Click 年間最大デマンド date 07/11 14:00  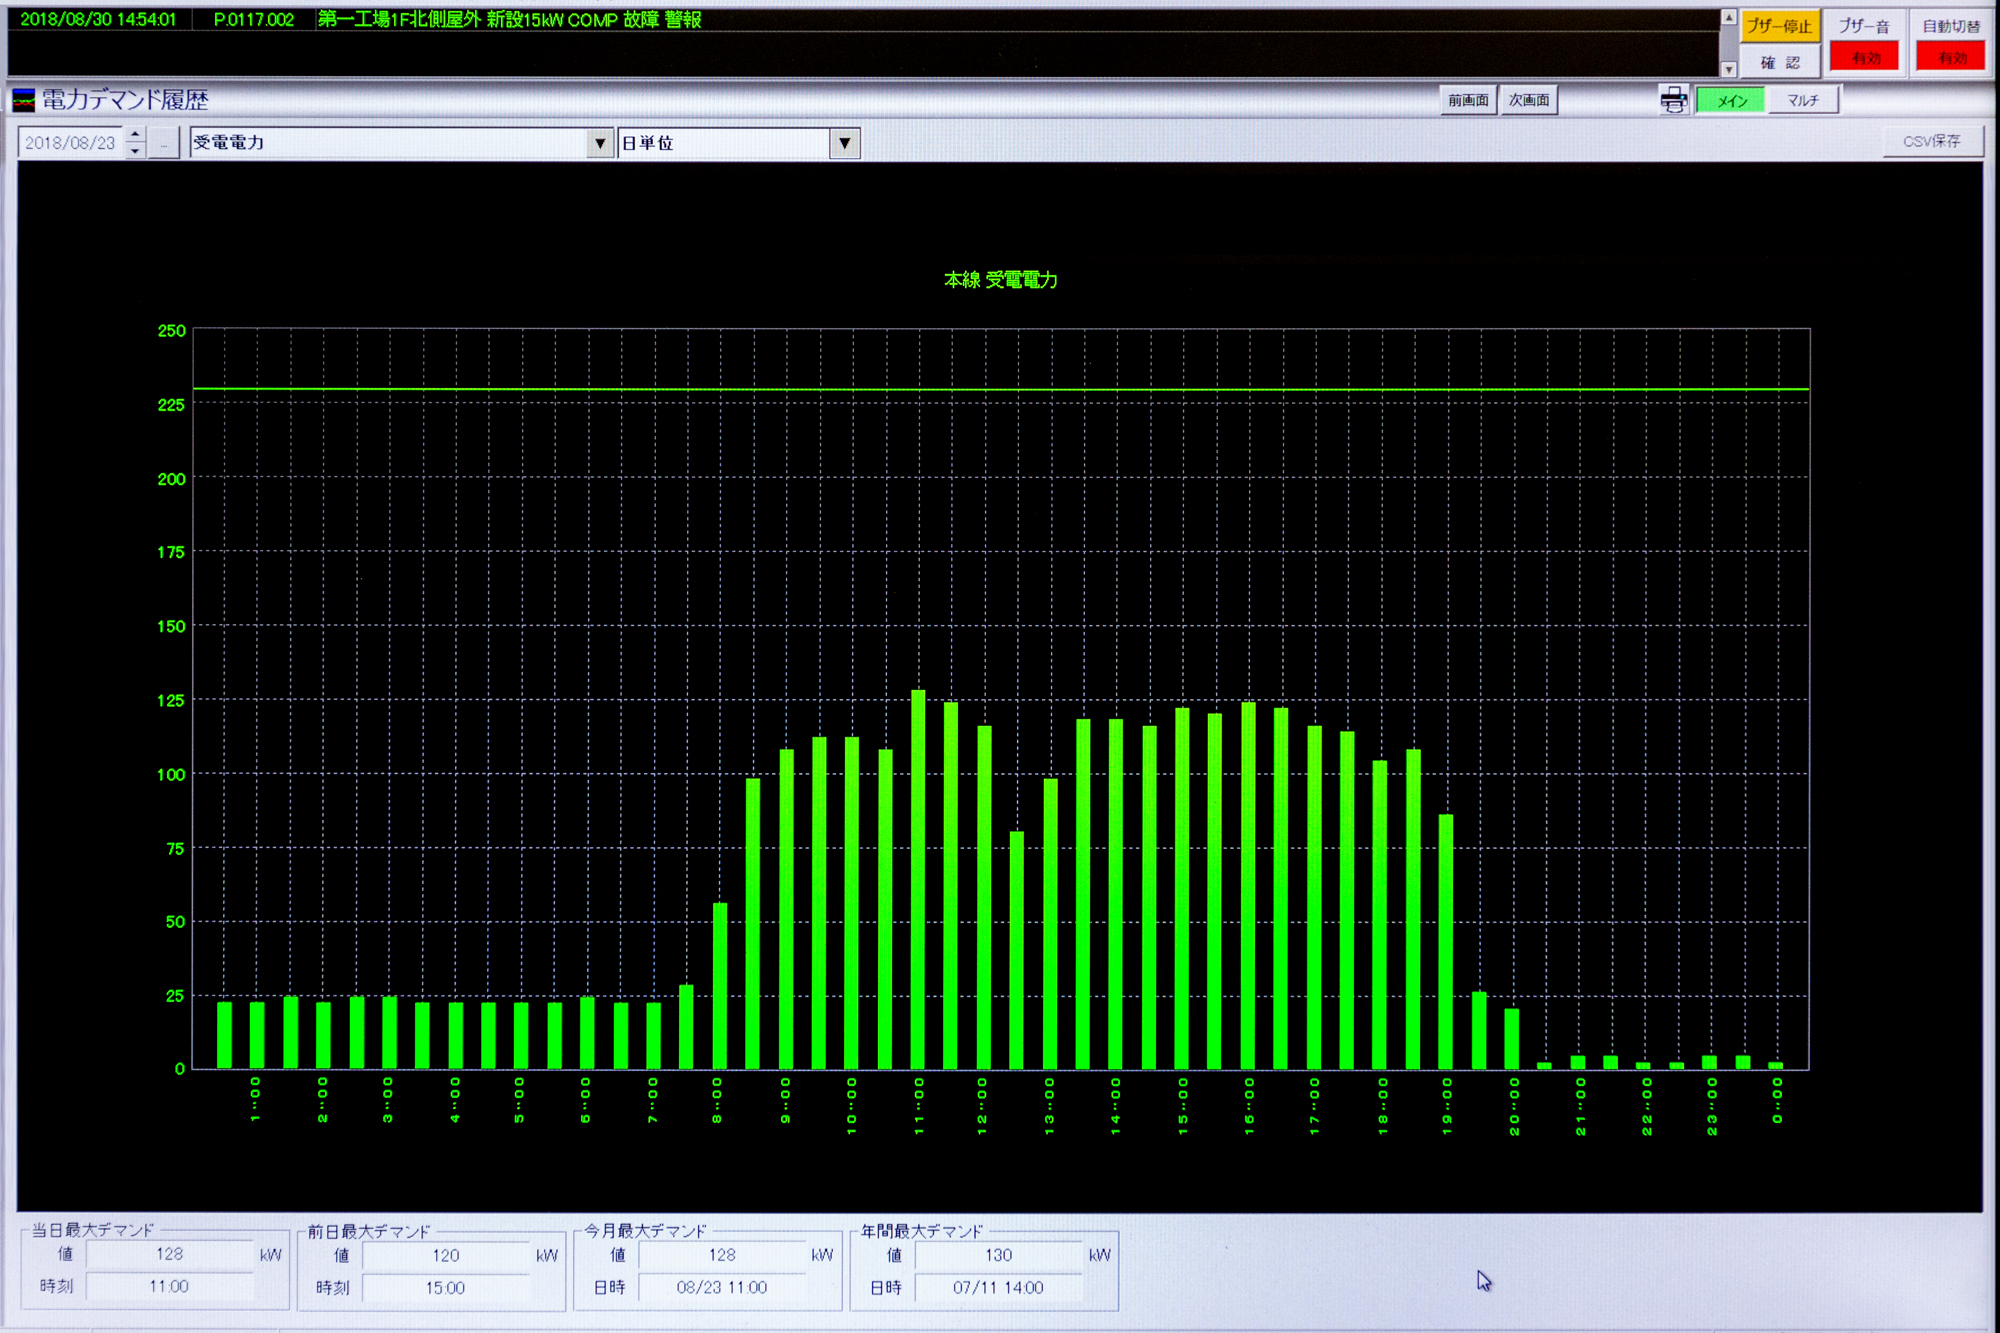[x=998, y=1288]
